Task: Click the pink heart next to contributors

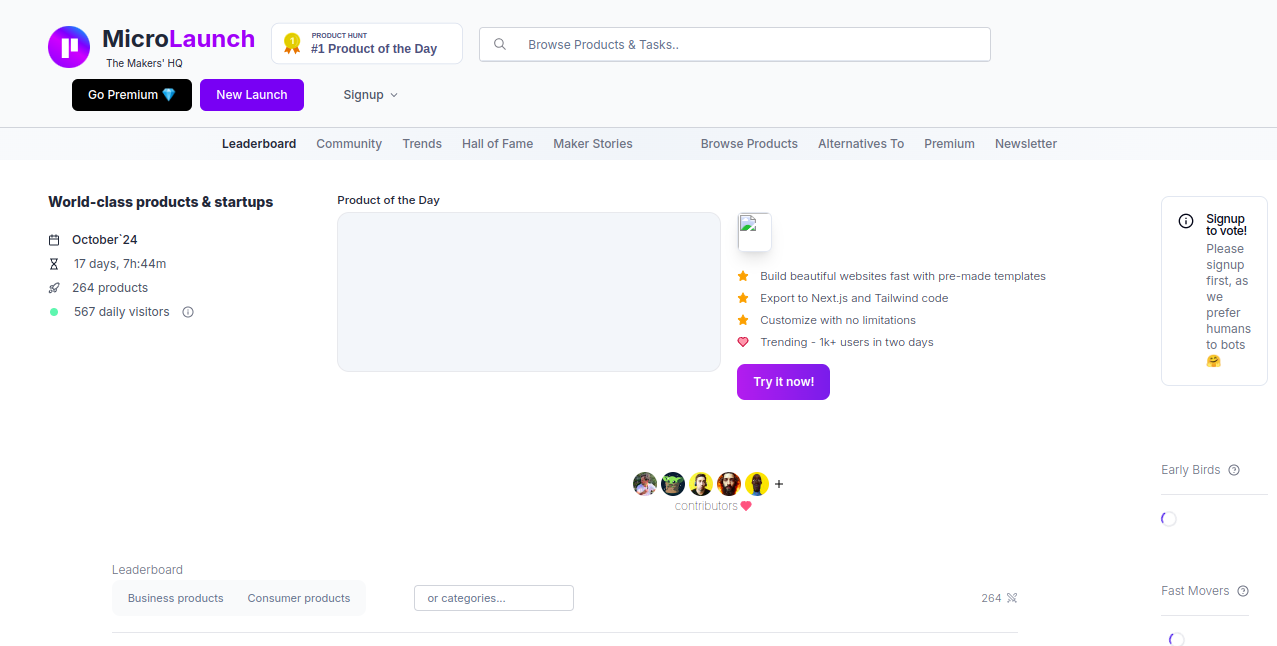Action: tap(746, 506)
